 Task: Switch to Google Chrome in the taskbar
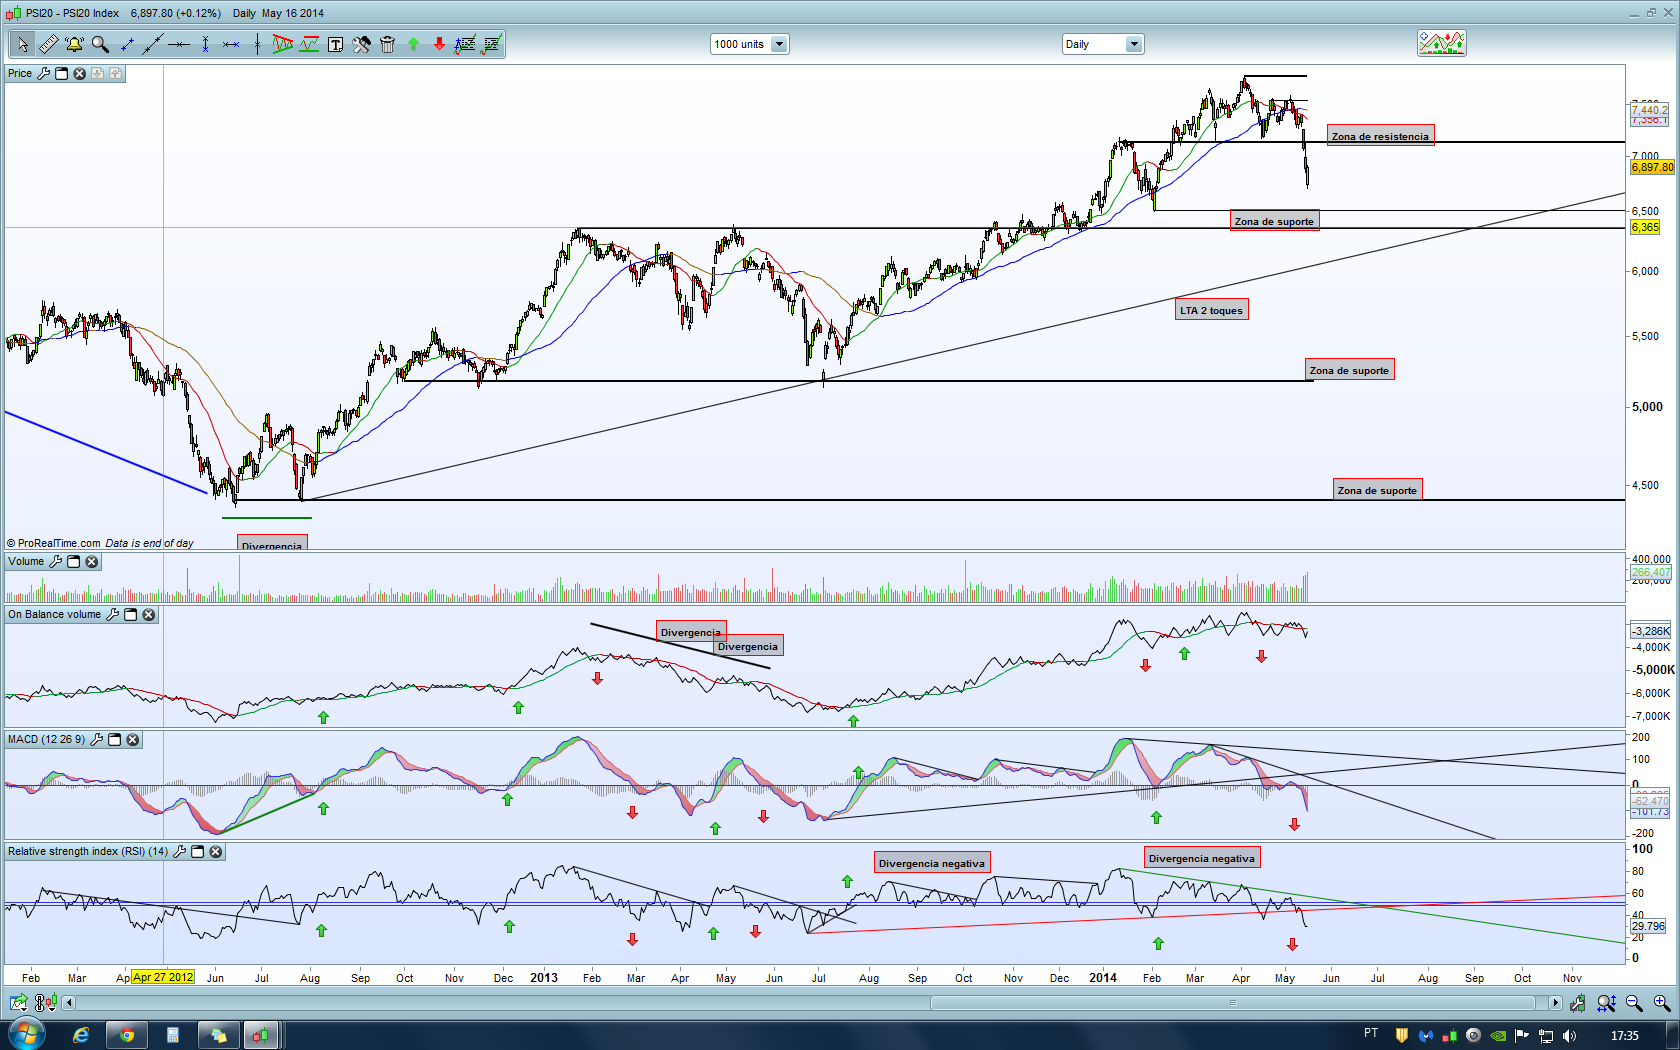(x=127, y=1035)
